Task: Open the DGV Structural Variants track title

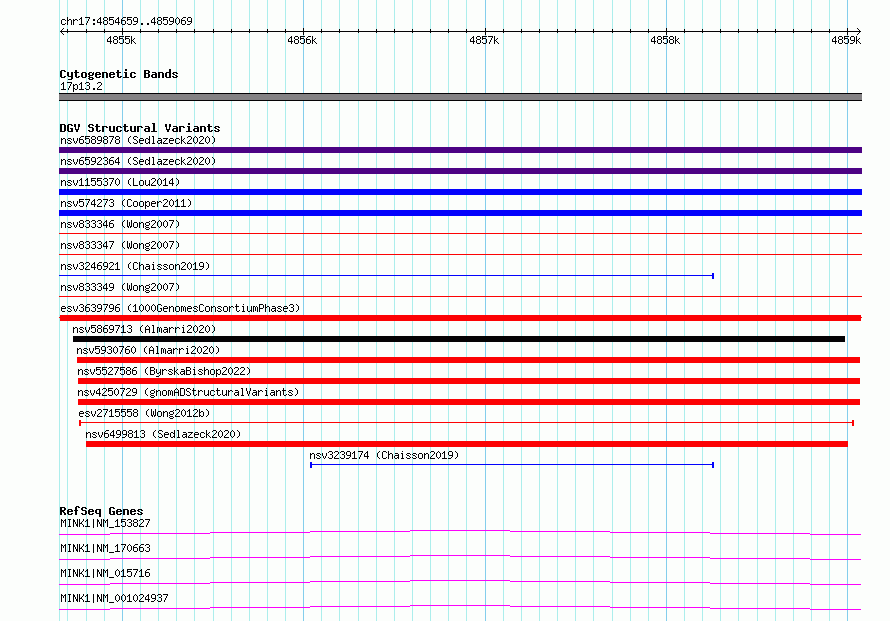Action: point(140,128)
